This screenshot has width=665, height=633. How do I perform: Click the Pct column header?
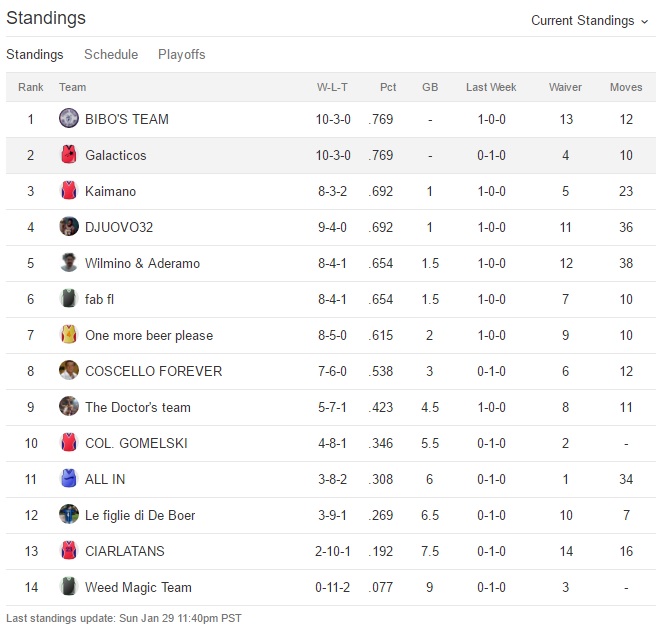[388, 87]
